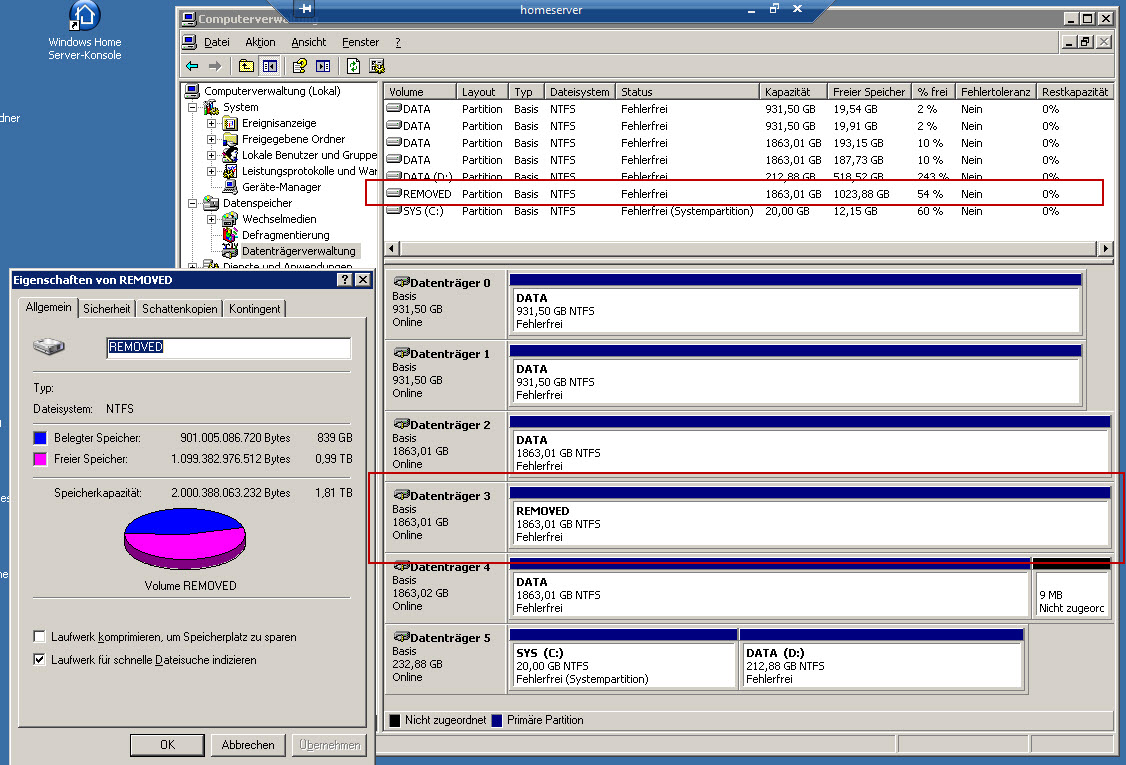Image resolution: width=1126 pixels, height=765 pixels.
Task: Switch to the Kontingent tab
Action: click(254, 309)
